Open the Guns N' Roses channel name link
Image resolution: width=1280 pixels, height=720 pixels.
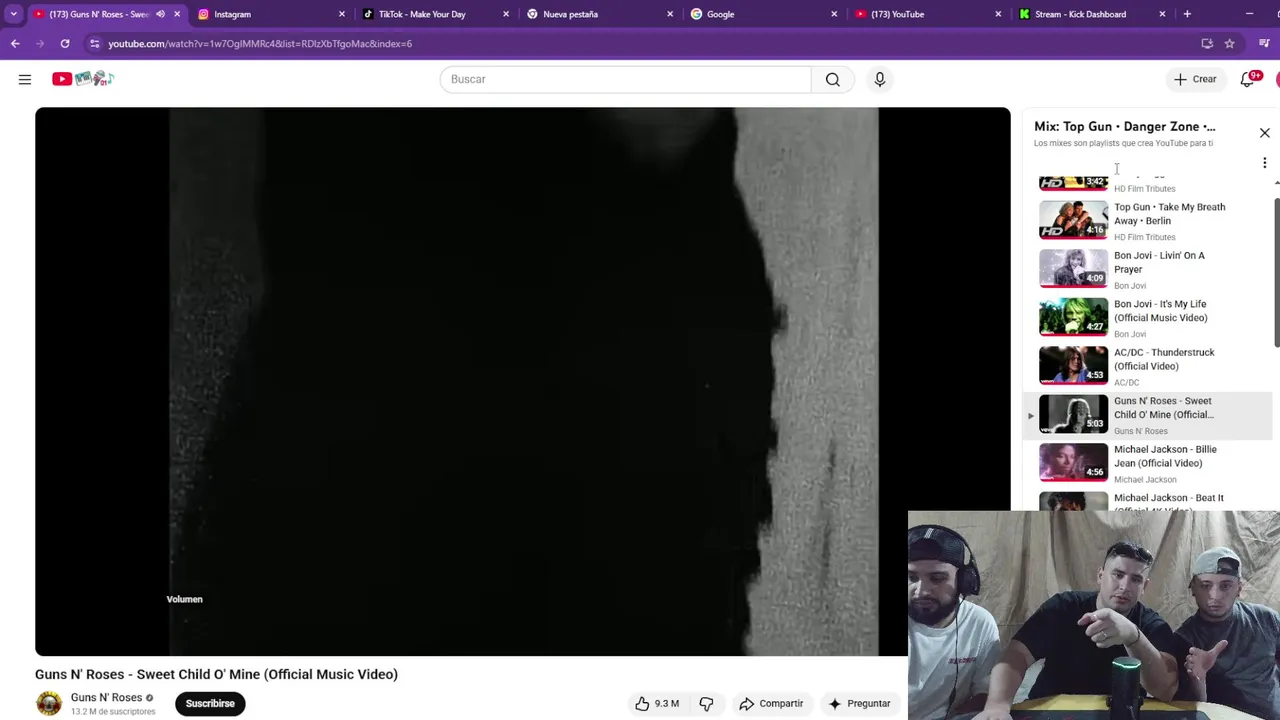(x=106, y=698)
